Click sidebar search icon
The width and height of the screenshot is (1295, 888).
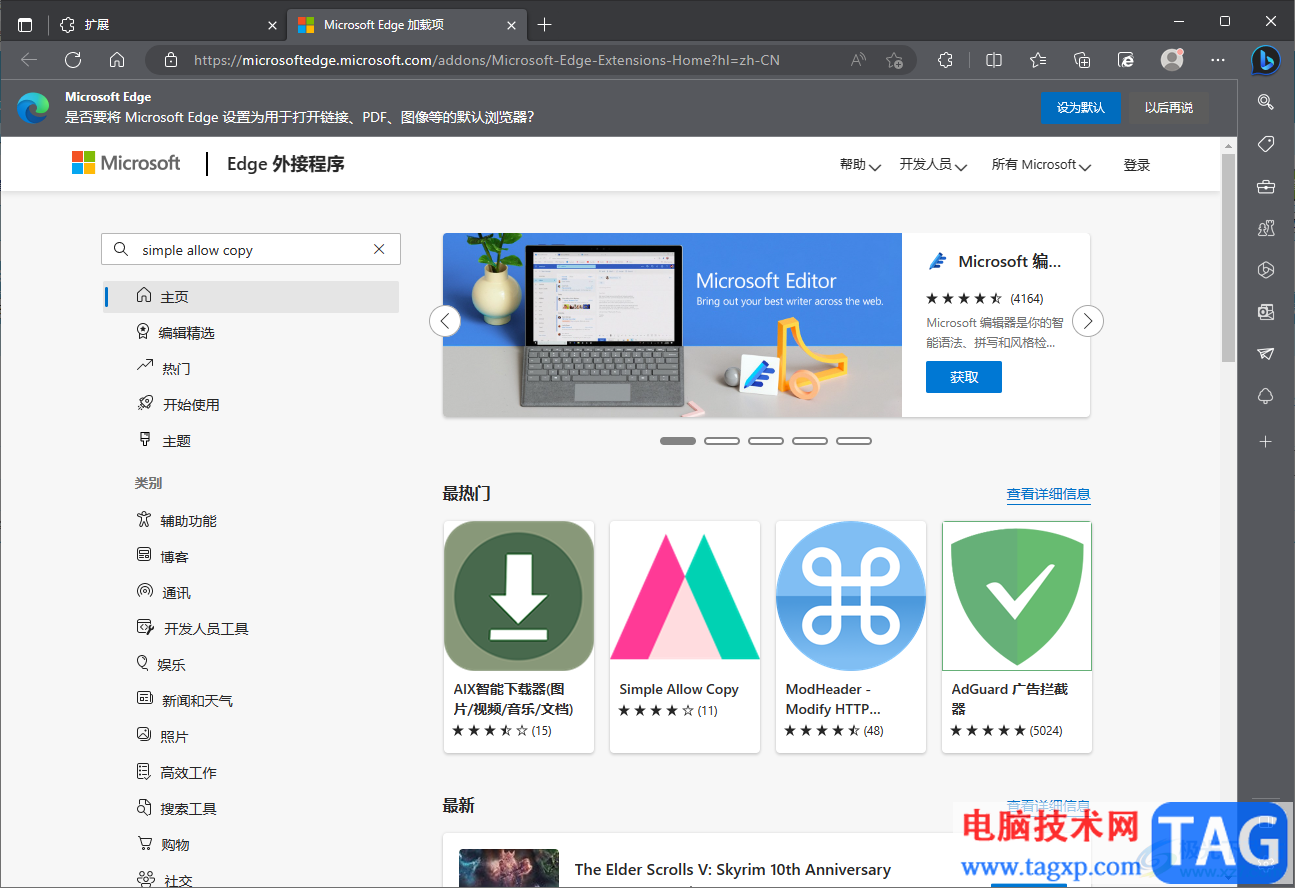click(1265, 102)
